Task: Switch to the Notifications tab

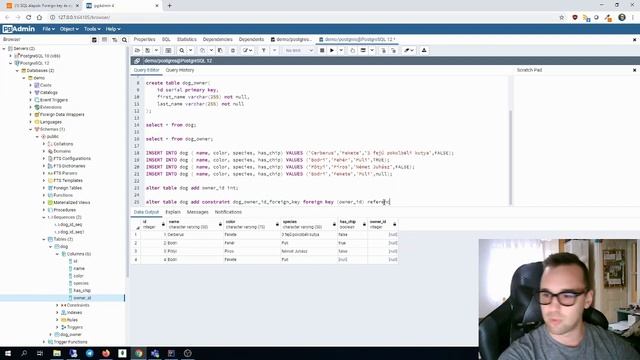Action: tap(228, 212)
